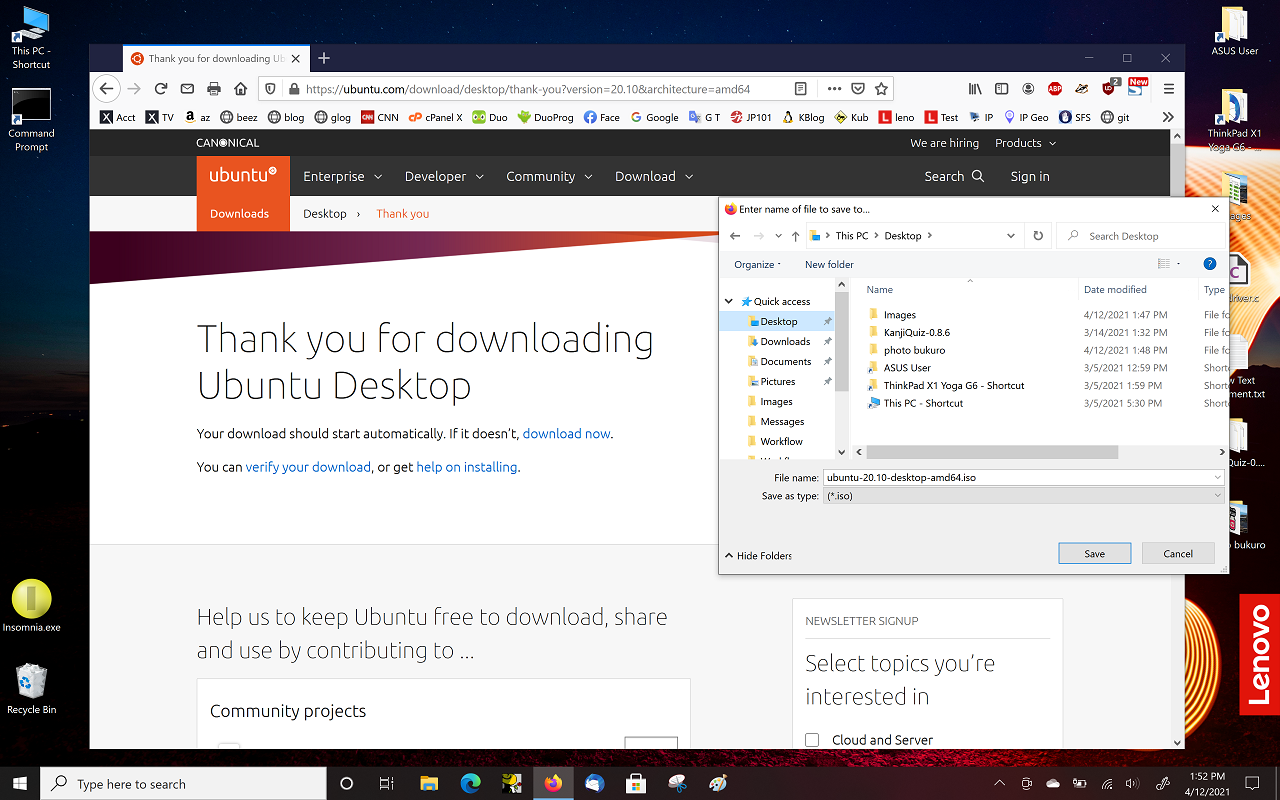
Task: Open Duo bookmark in bookmarks bar
Action: [490, 117]
